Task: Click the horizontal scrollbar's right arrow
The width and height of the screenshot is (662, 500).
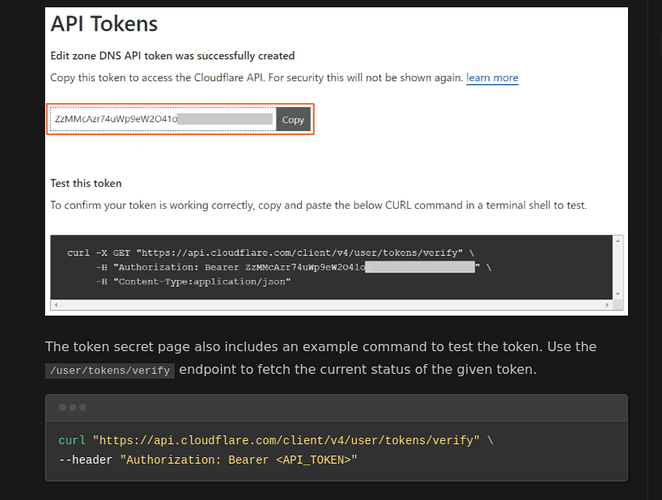Action: pyautogui.click(x=607, y=304)
